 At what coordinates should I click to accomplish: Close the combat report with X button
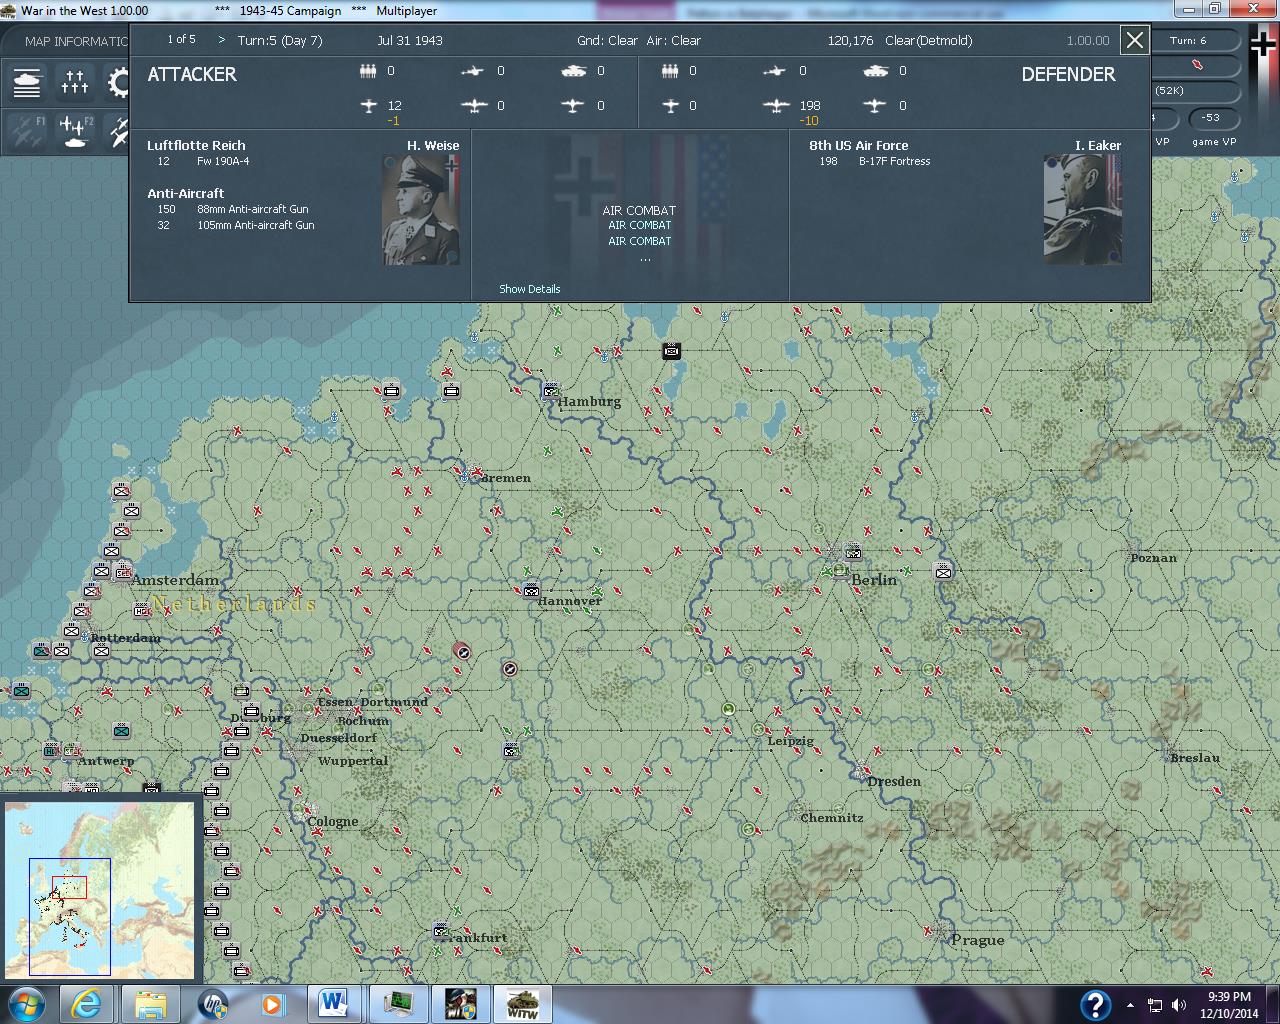[1134, 40]
